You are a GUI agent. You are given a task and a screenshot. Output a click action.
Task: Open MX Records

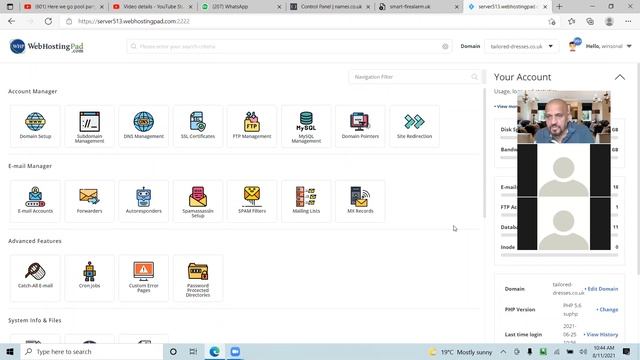(360, 201)
